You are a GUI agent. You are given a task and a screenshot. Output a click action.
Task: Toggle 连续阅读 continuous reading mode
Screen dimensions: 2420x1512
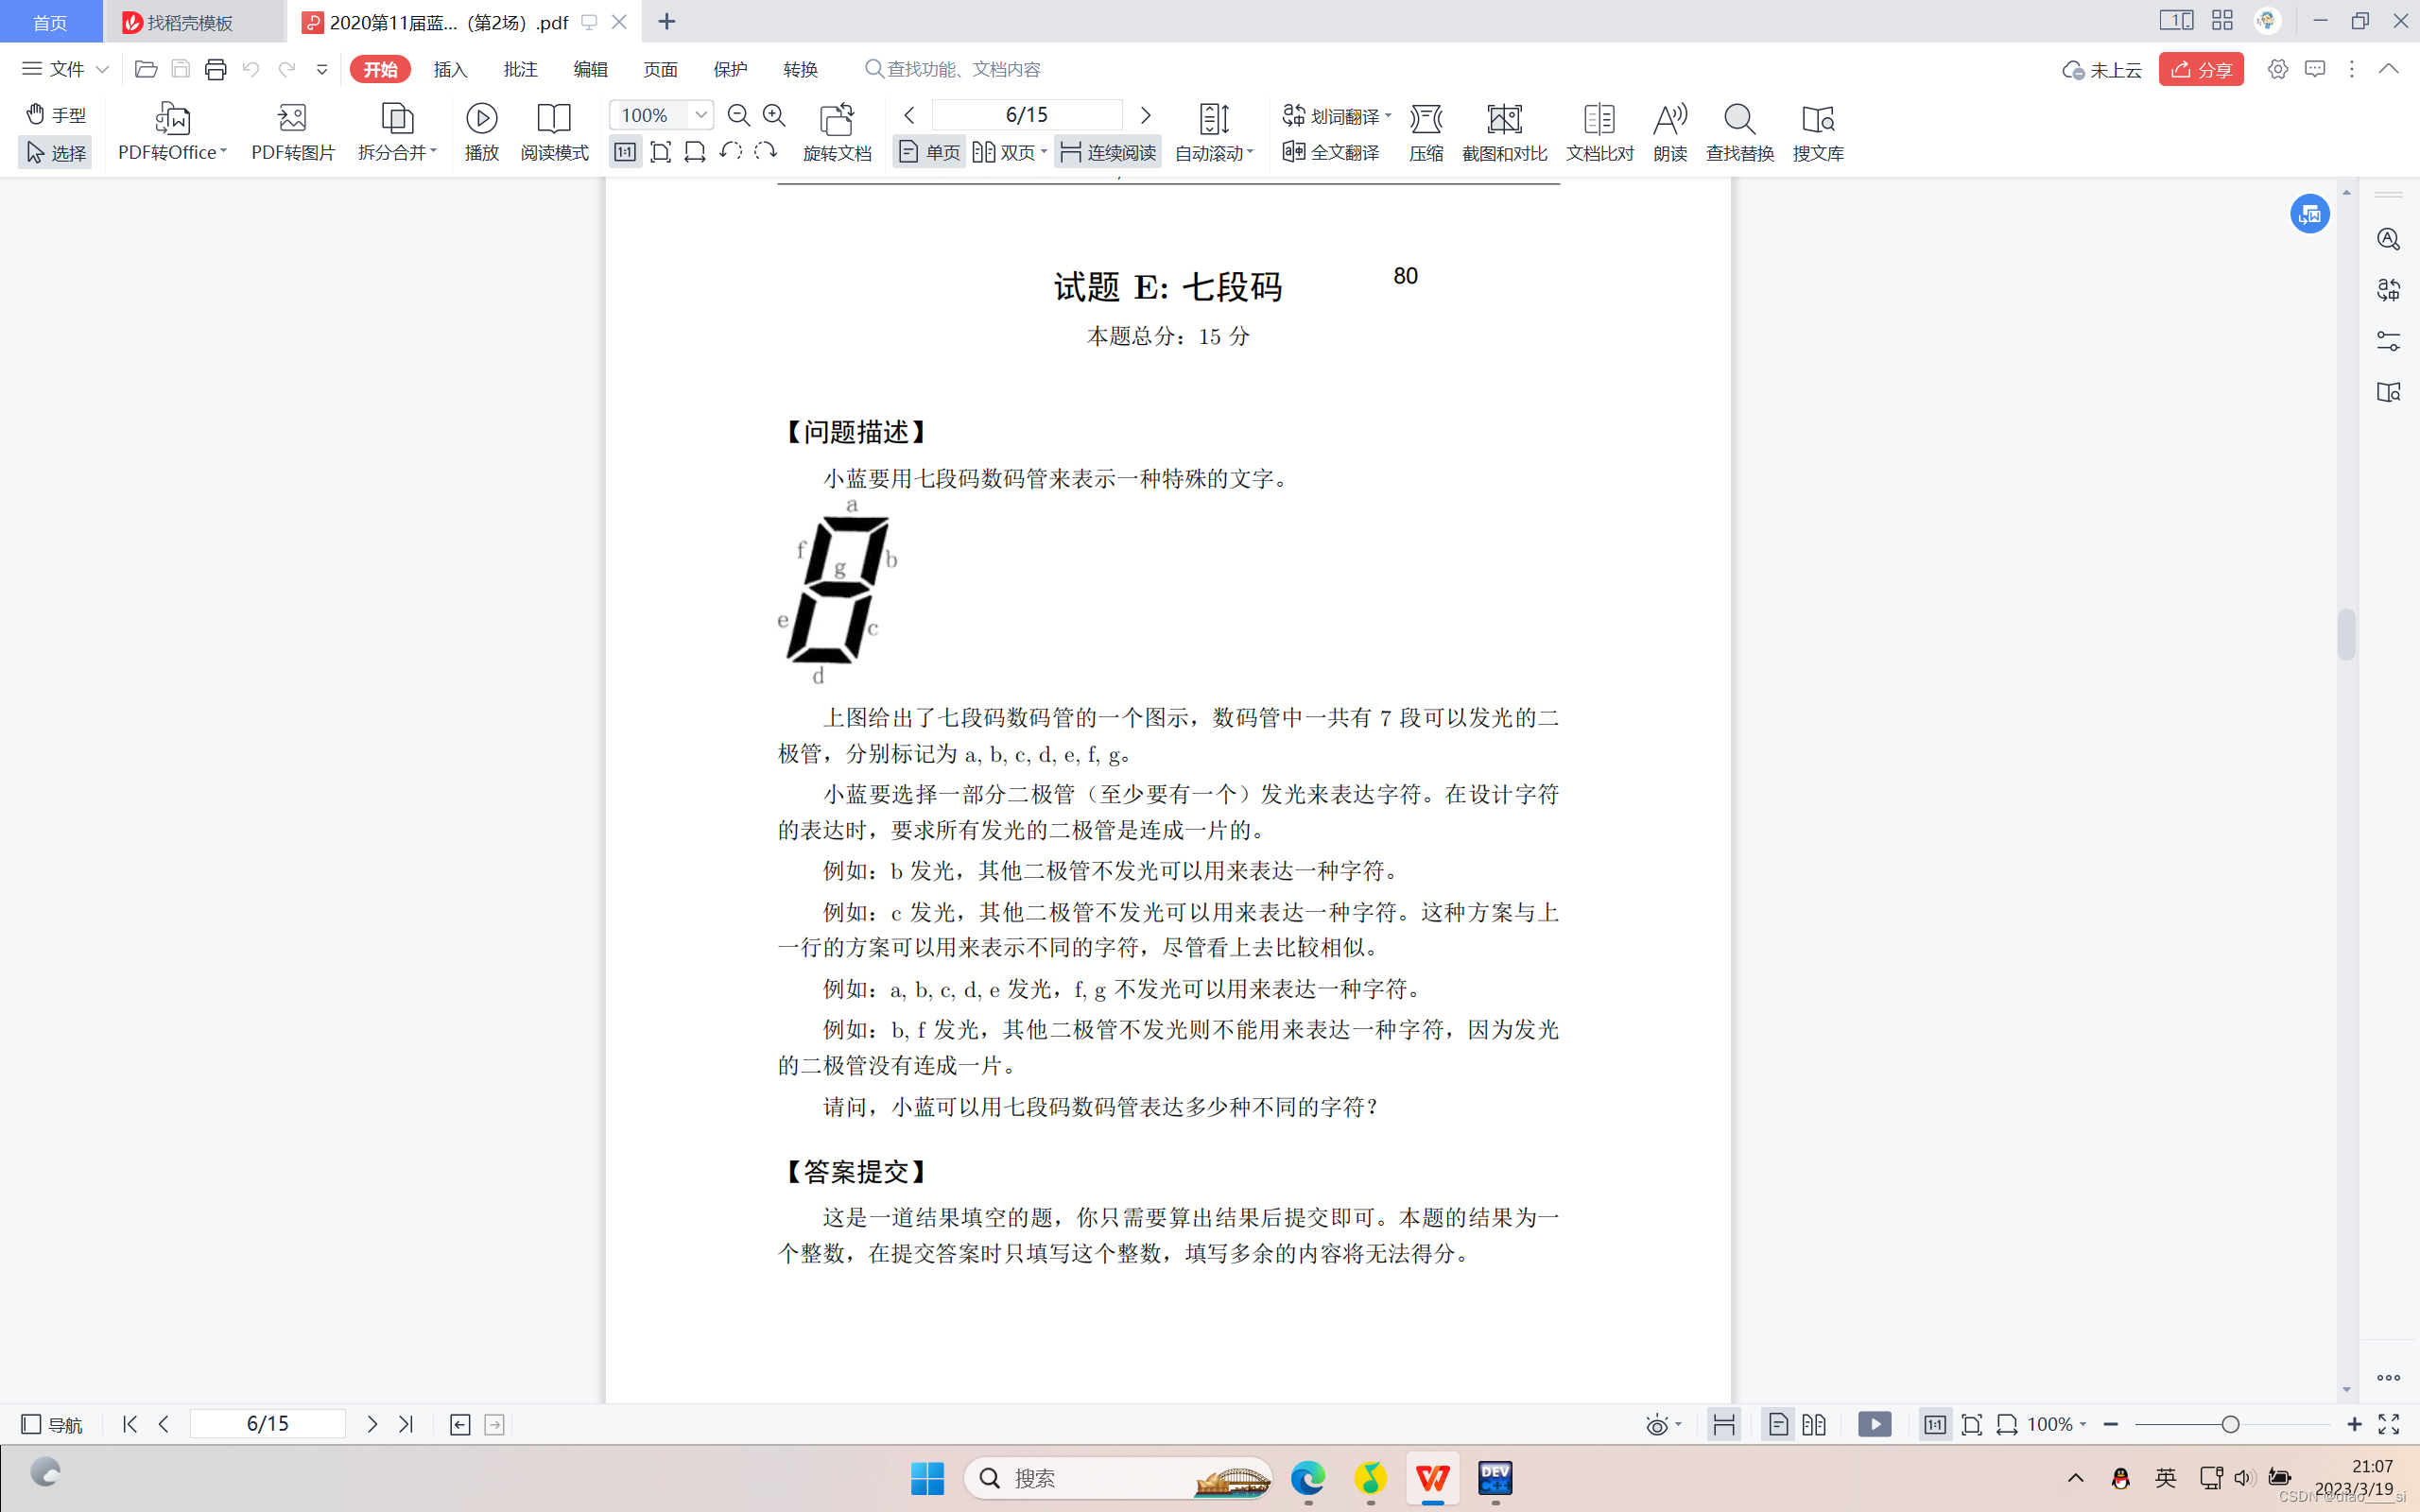pyautogui.click(x=1108, y=152)
